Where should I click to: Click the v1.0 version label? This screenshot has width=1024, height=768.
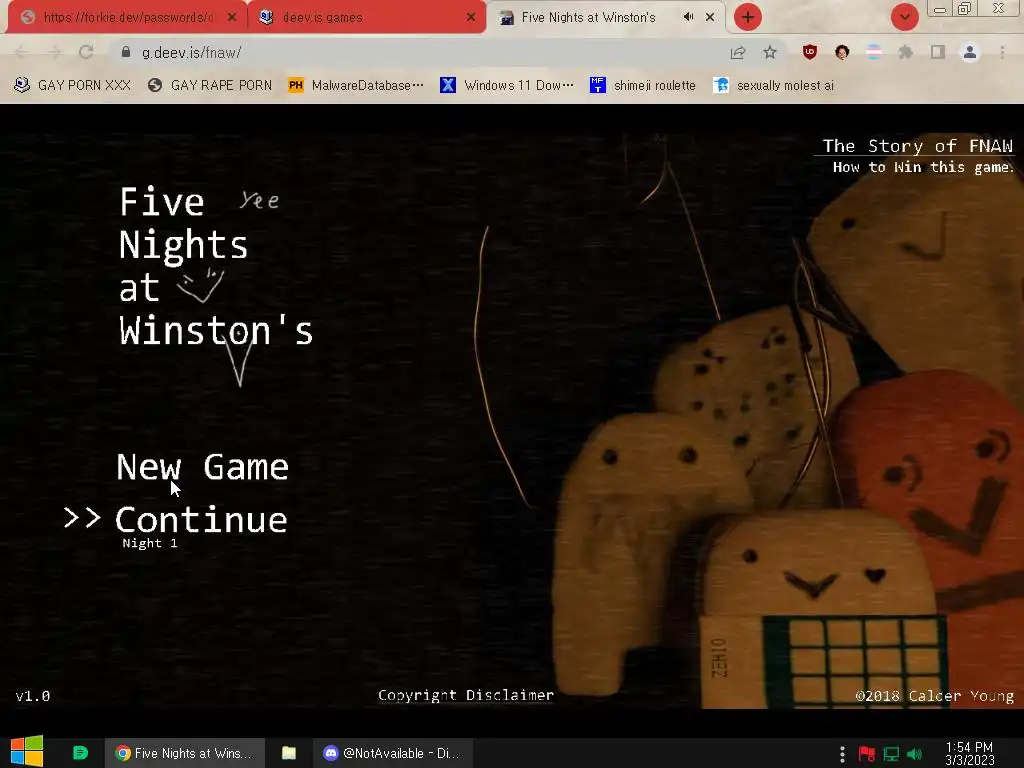pyautogui.click(x=33, y=696)
